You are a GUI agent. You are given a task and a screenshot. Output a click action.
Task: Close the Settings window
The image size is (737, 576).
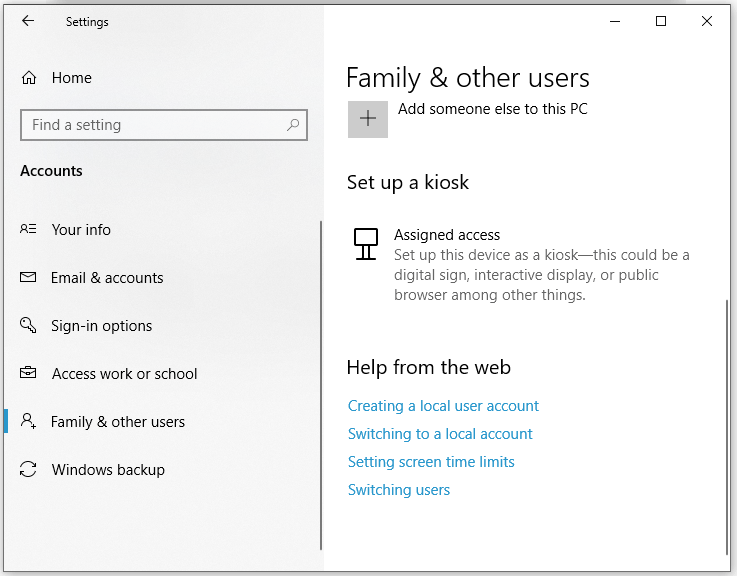pos(706,21)
